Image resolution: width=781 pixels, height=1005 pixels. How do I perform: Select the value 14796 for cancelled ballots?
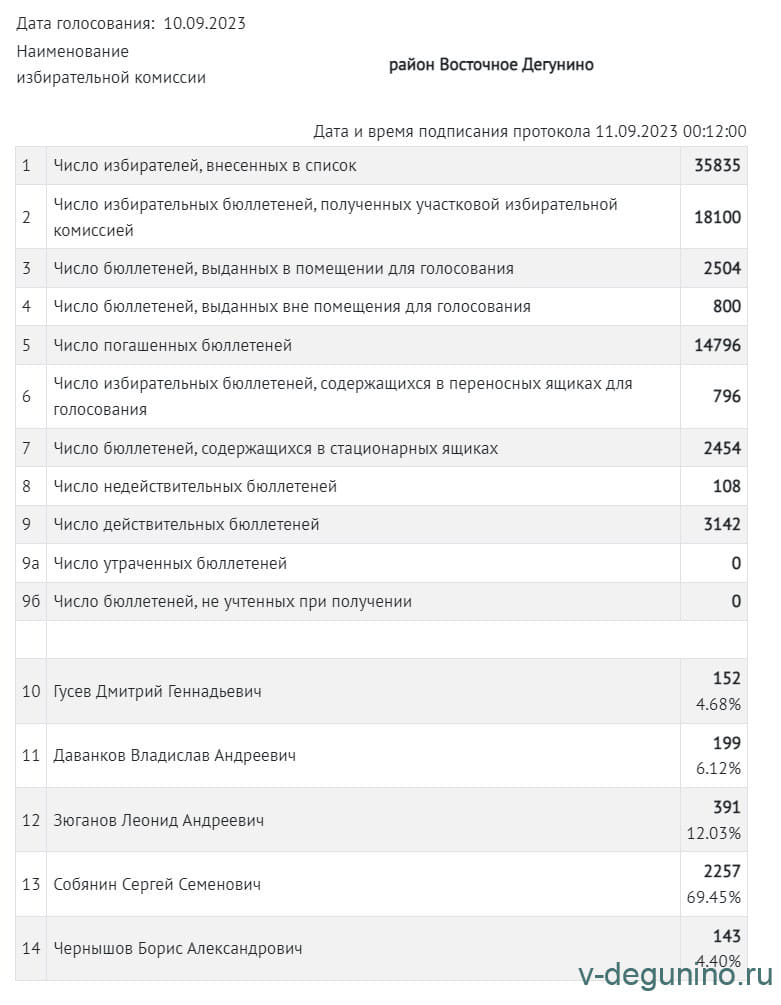(x=717, y=346)
